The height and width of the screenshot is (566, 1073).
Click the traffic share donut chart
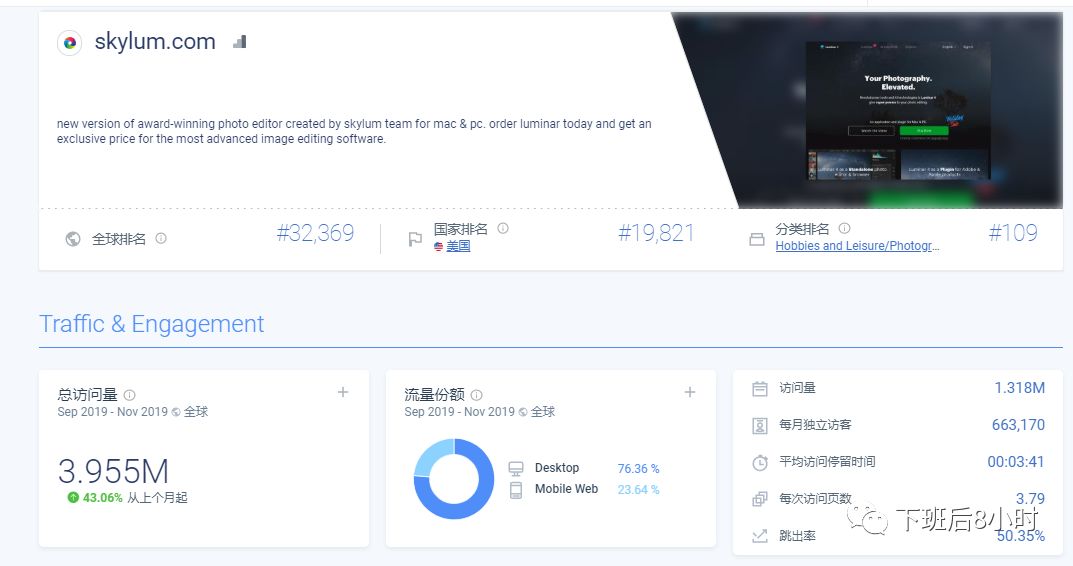pos(454,478)
